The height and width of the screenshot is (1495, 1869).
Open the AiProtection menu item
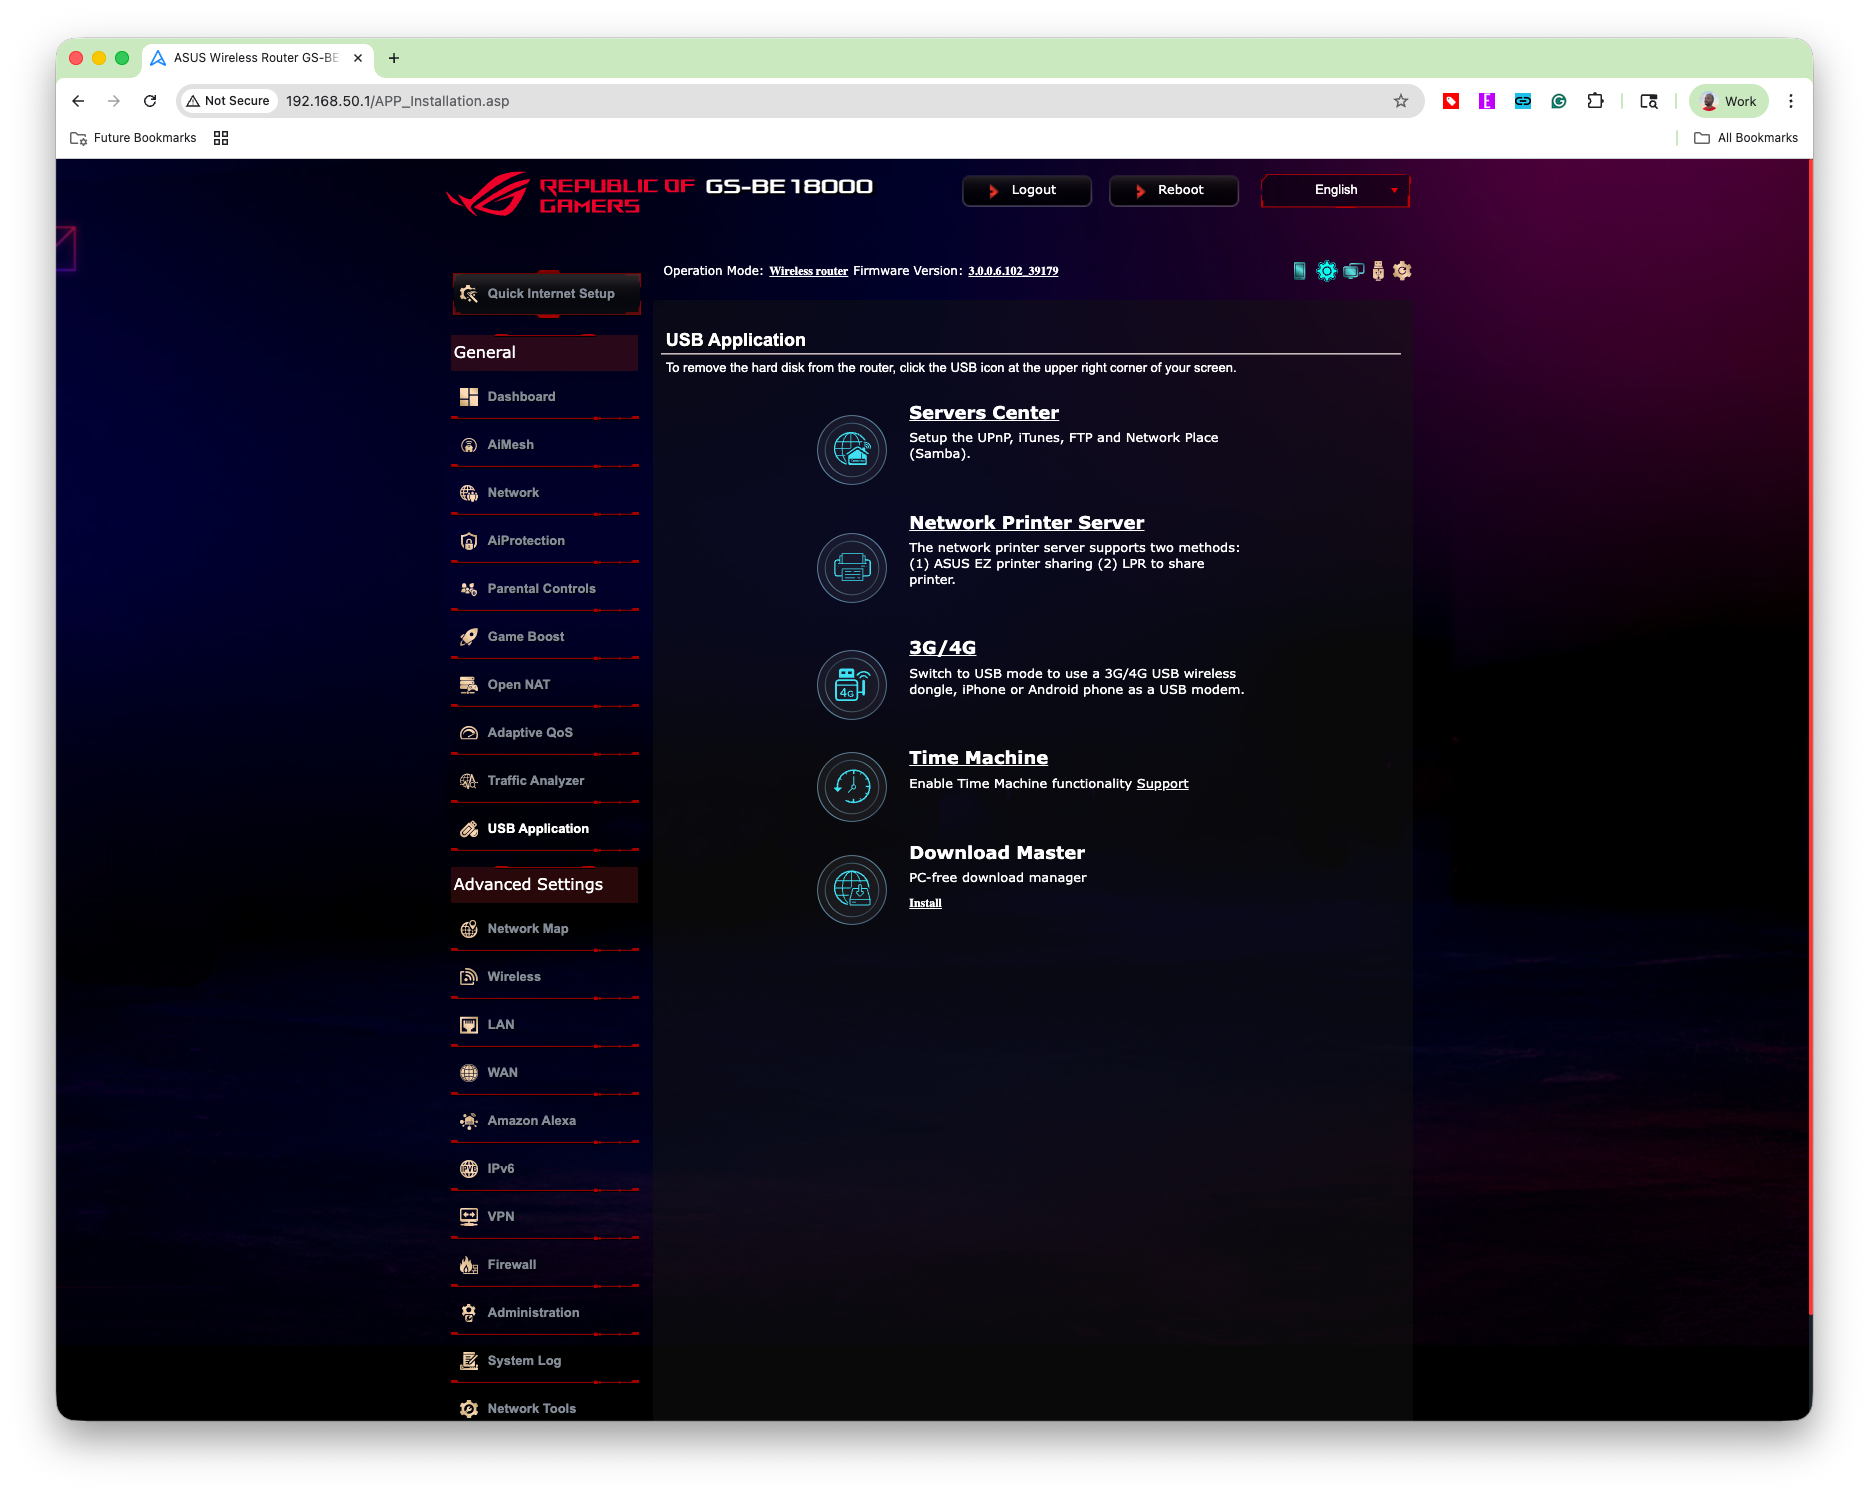coord(525,540)
